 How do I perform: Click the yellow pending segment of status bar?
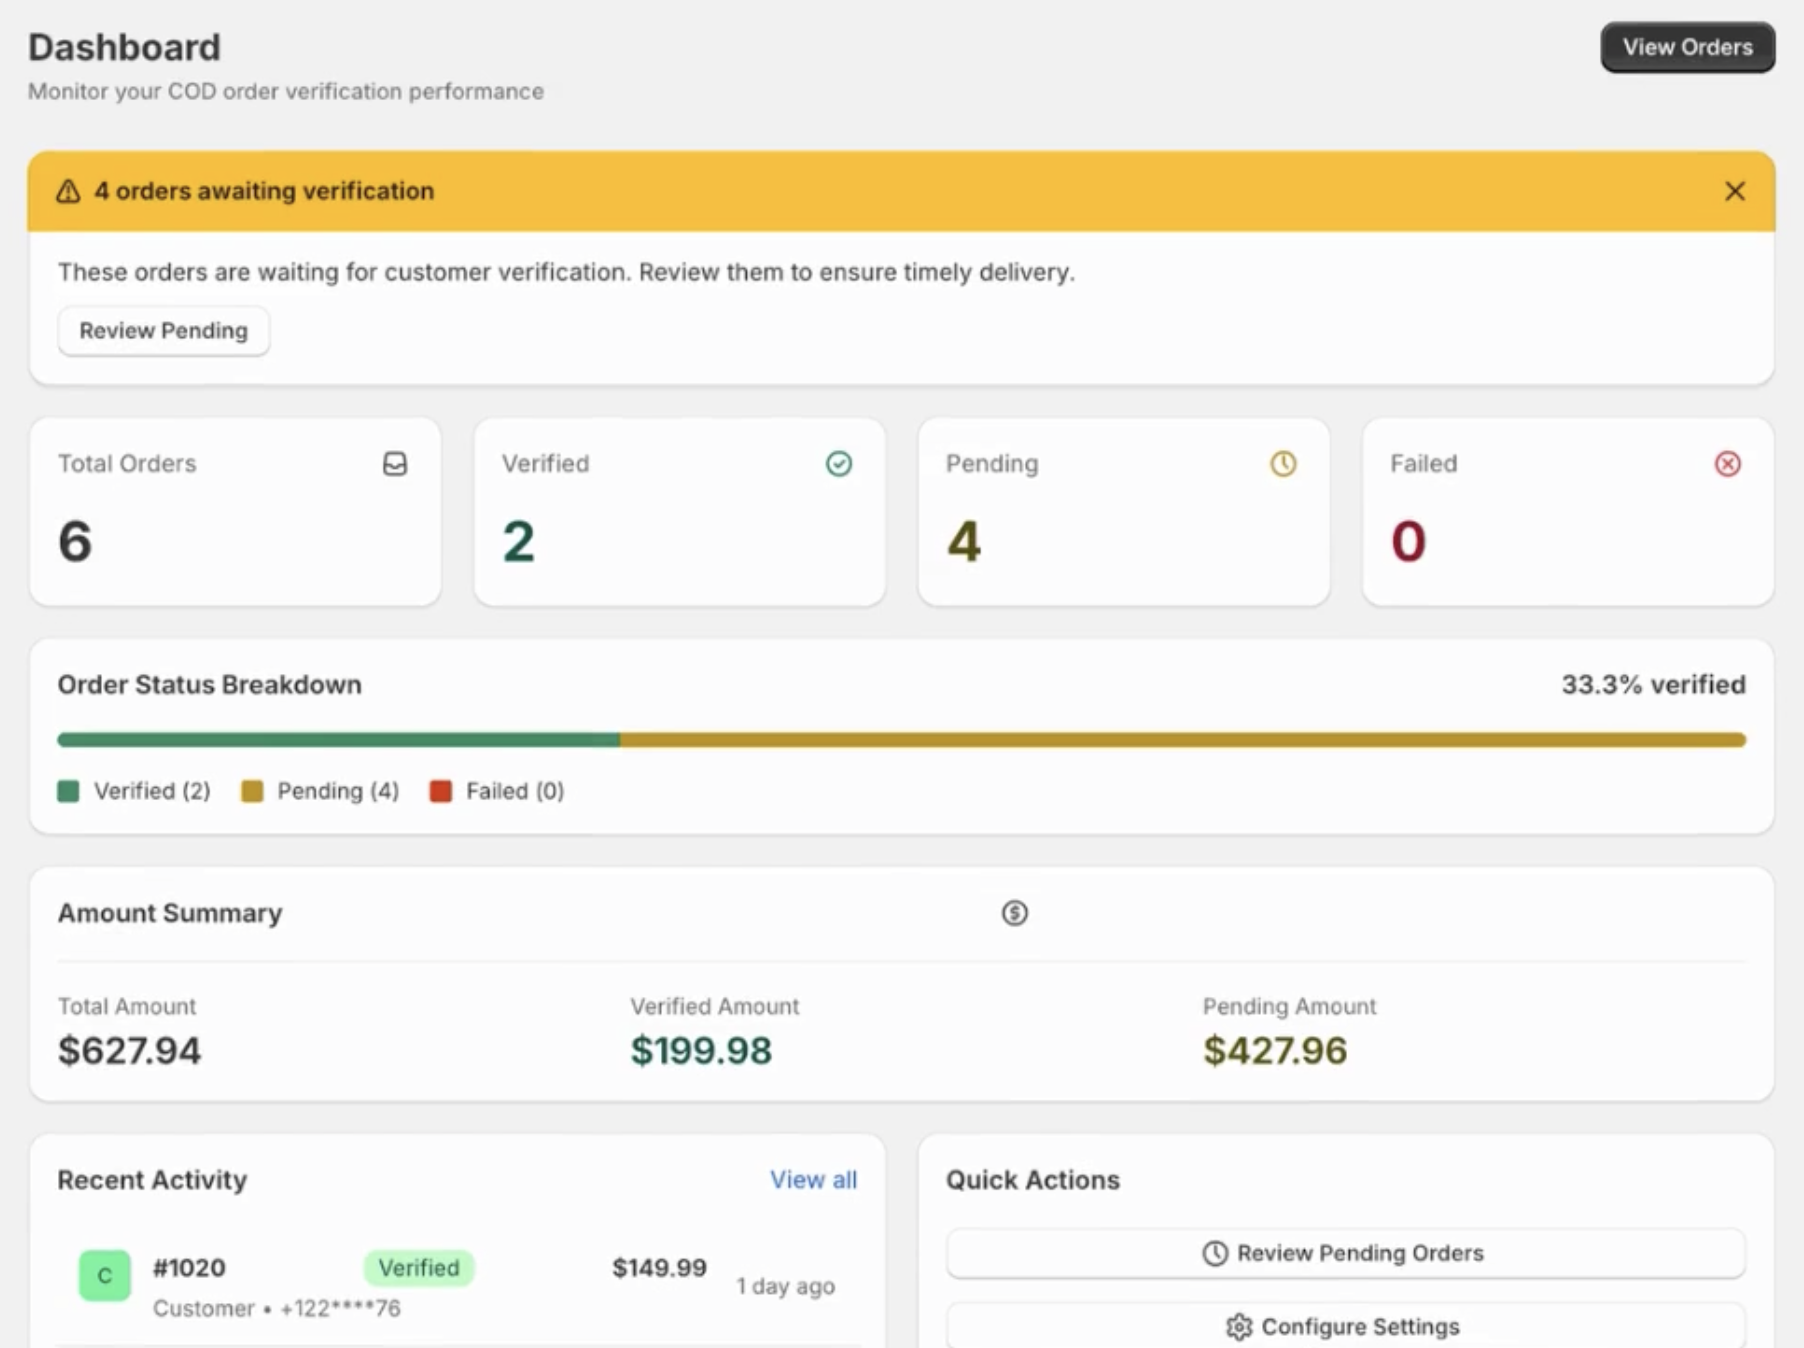coord(1182,740)
